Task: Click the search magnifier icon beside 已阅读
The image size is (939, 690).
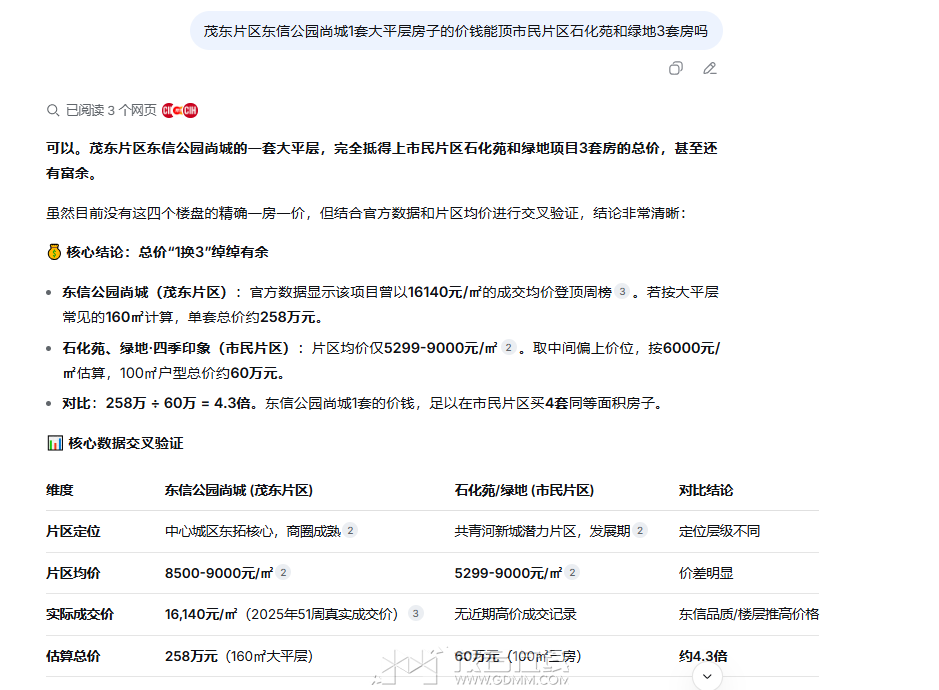Action: click(53, 111)
